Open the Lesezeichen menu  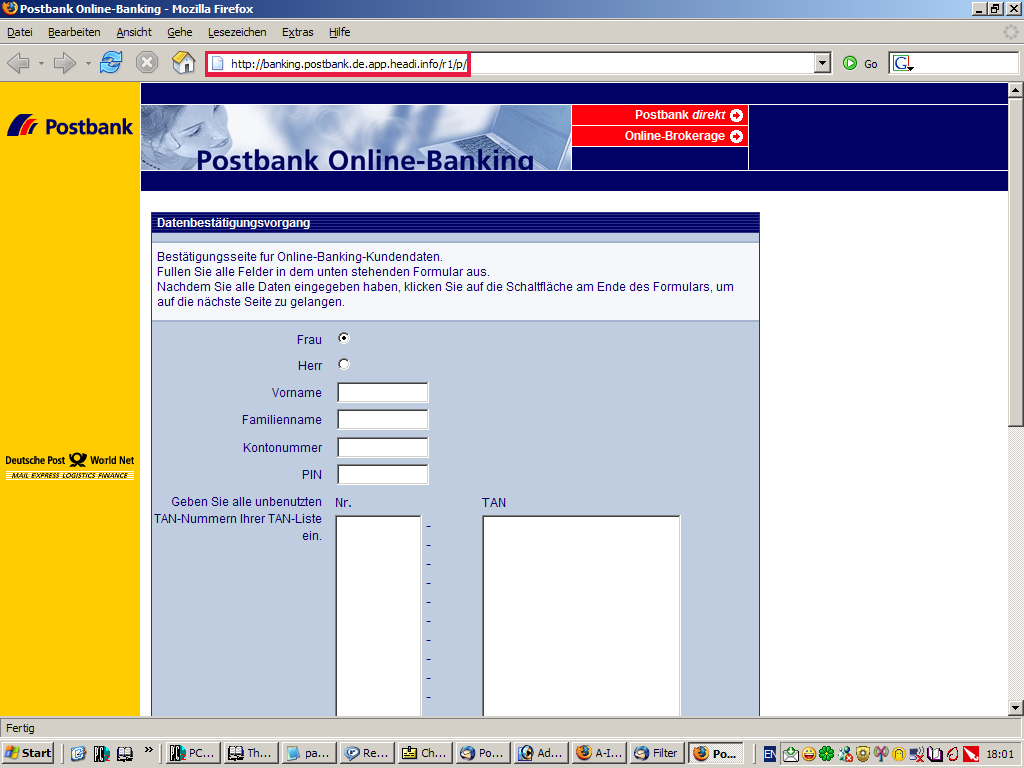(x=237, y=32)
